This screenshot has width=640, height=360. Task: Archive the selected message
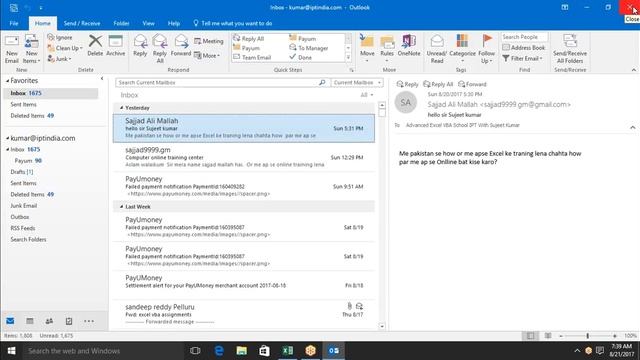[116, 46]
